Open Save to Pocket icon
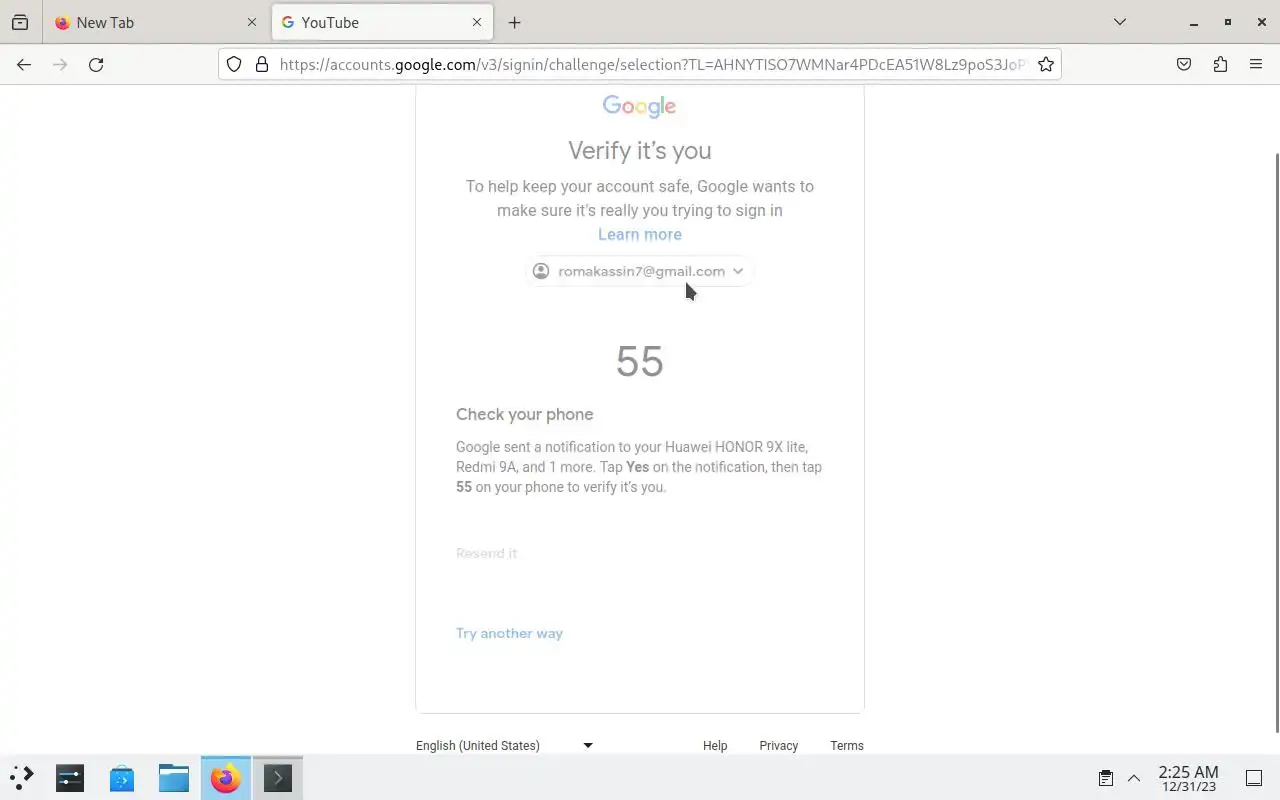The image size is (1280, 800). (x=1184, y=64)
